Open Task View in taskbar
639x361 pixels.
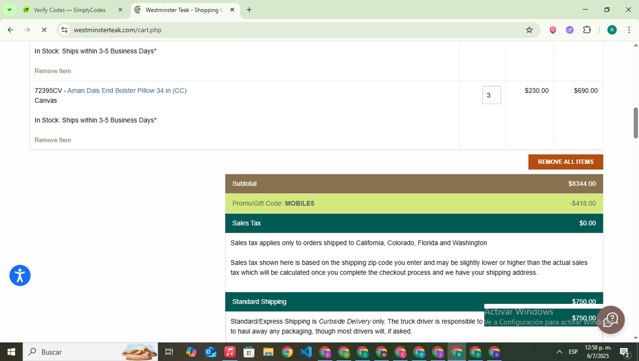[x=169, y=352]
